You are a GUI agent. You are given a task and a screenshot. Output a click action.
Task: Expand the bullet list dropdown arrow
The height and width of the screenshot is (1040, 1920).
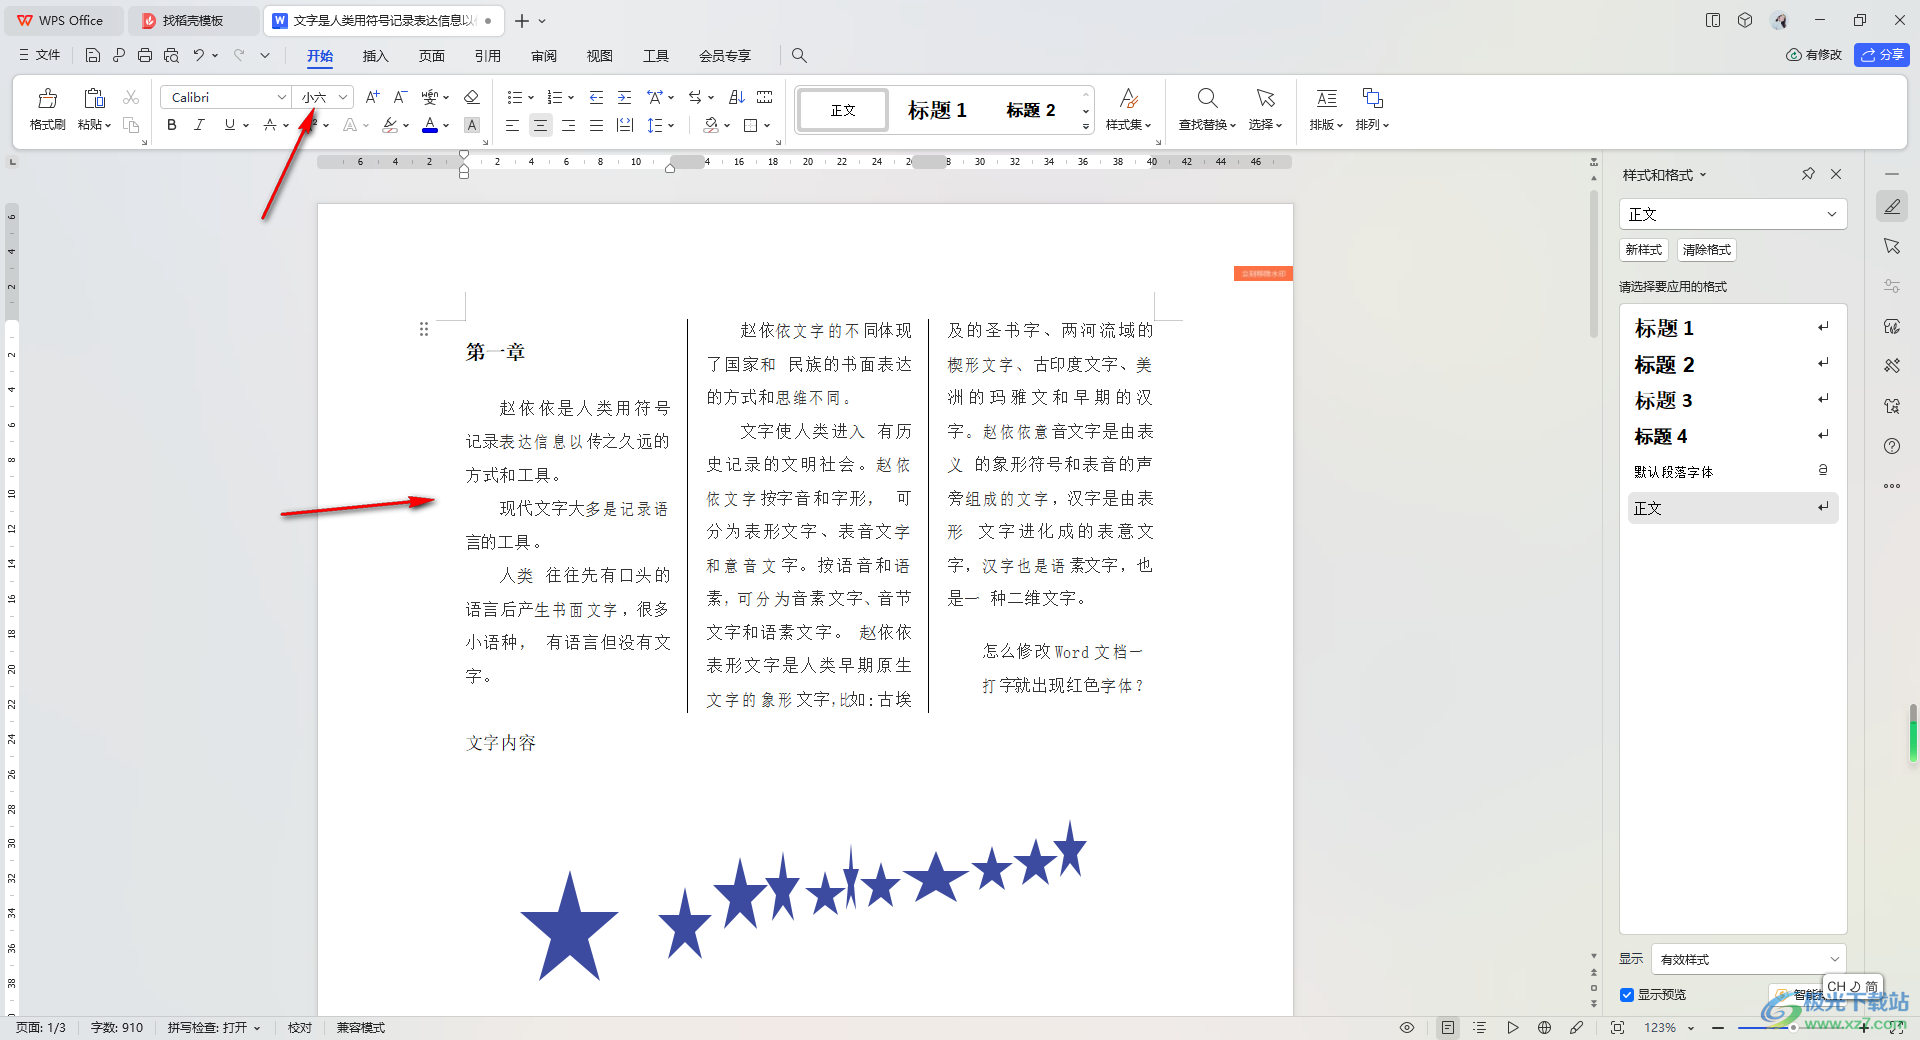click(531, 98)
